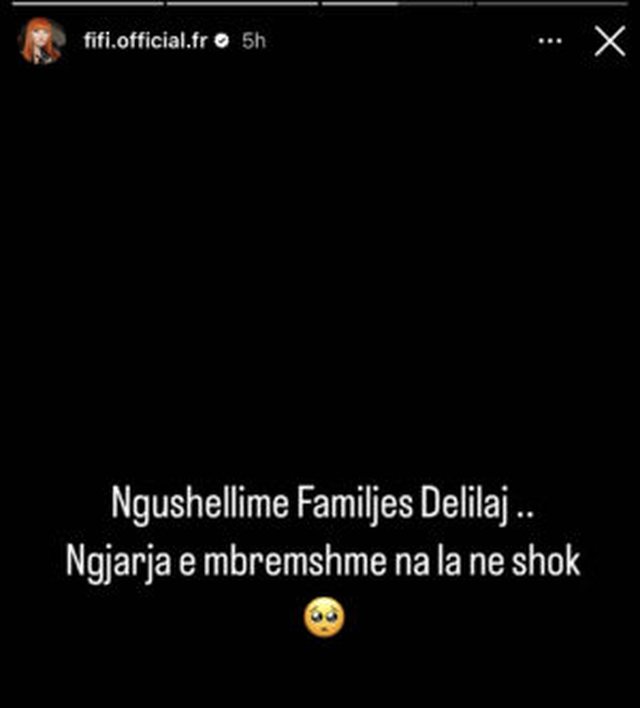Click the word mbremshme in the caption

(294, 561)
